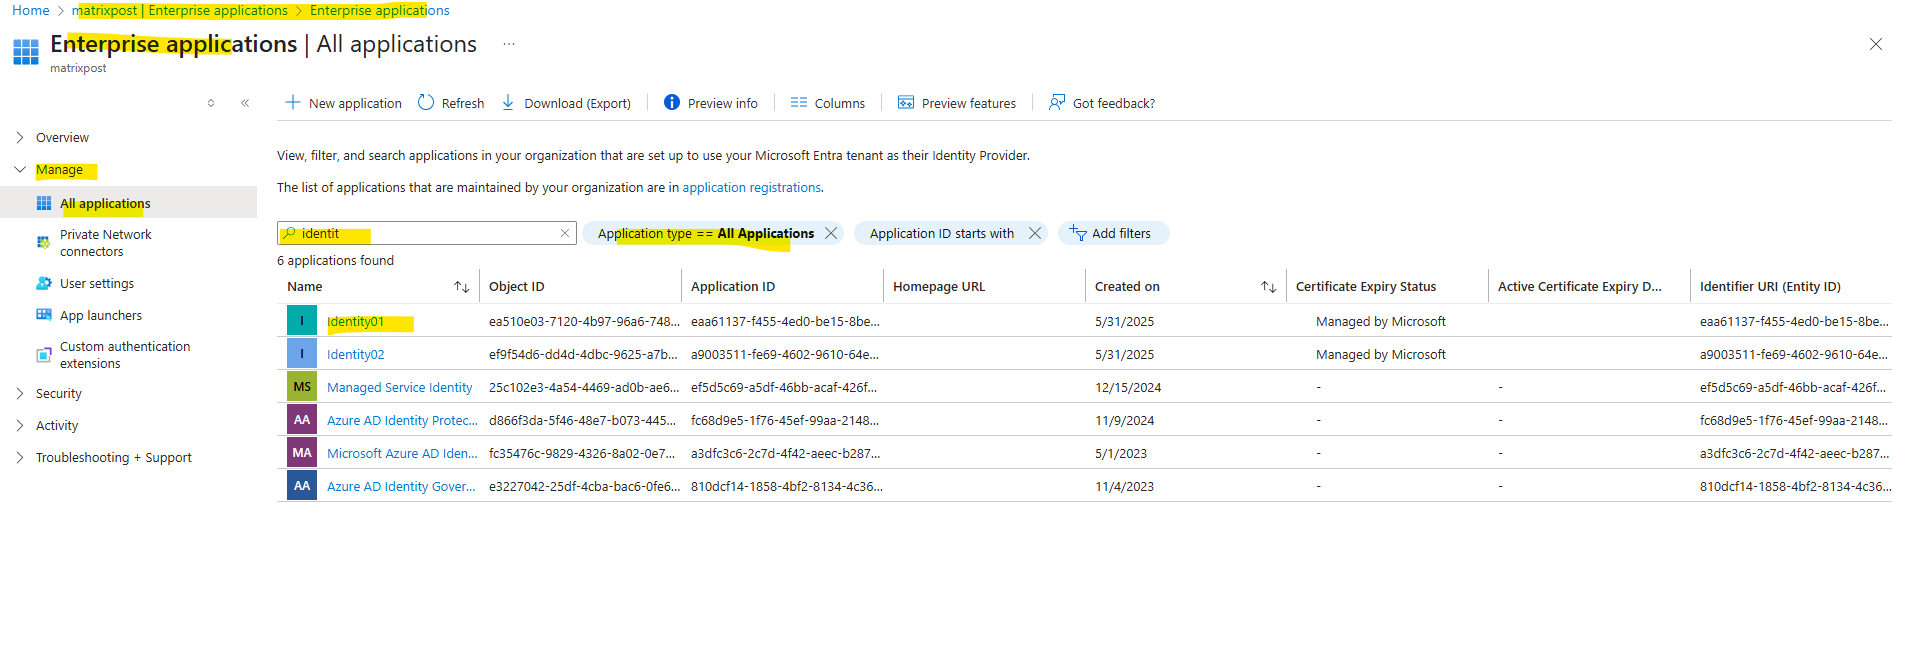Close the Enterprise applications blade
1905x647 pixels.
[x=1876, y=44]
